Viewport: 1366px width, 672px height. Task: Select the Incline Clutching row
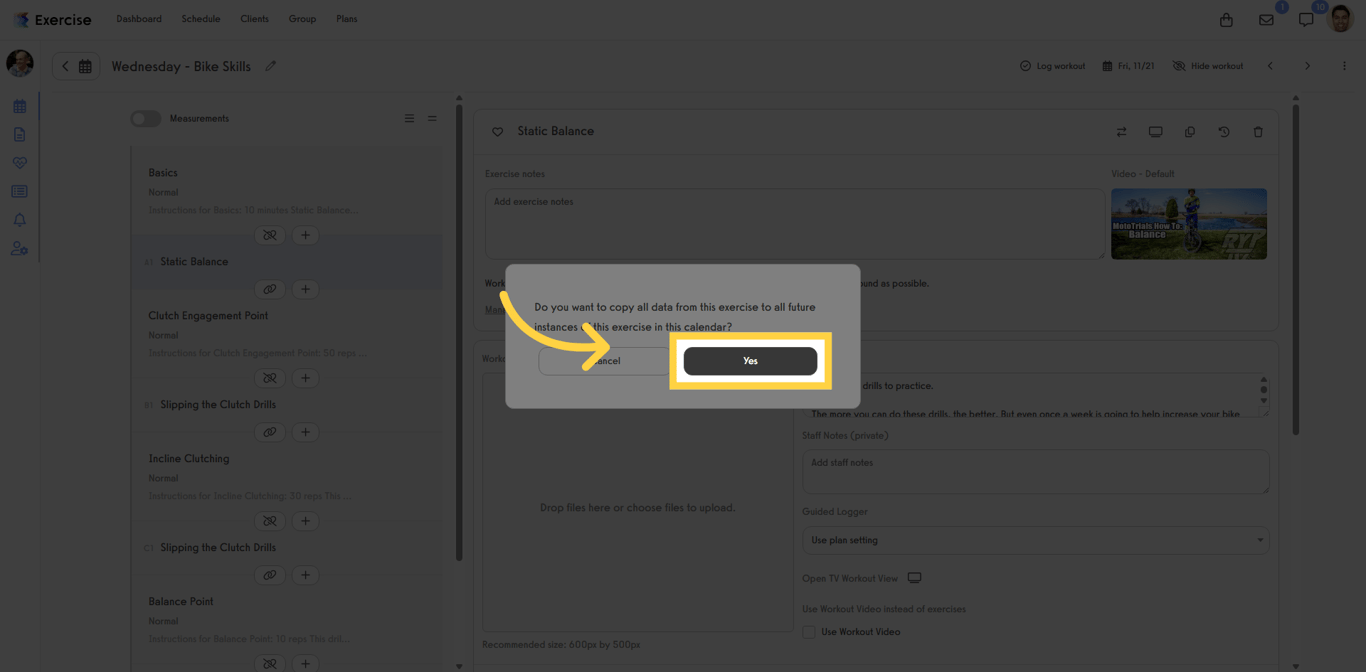pyautogui.click(x=286, y=476)
